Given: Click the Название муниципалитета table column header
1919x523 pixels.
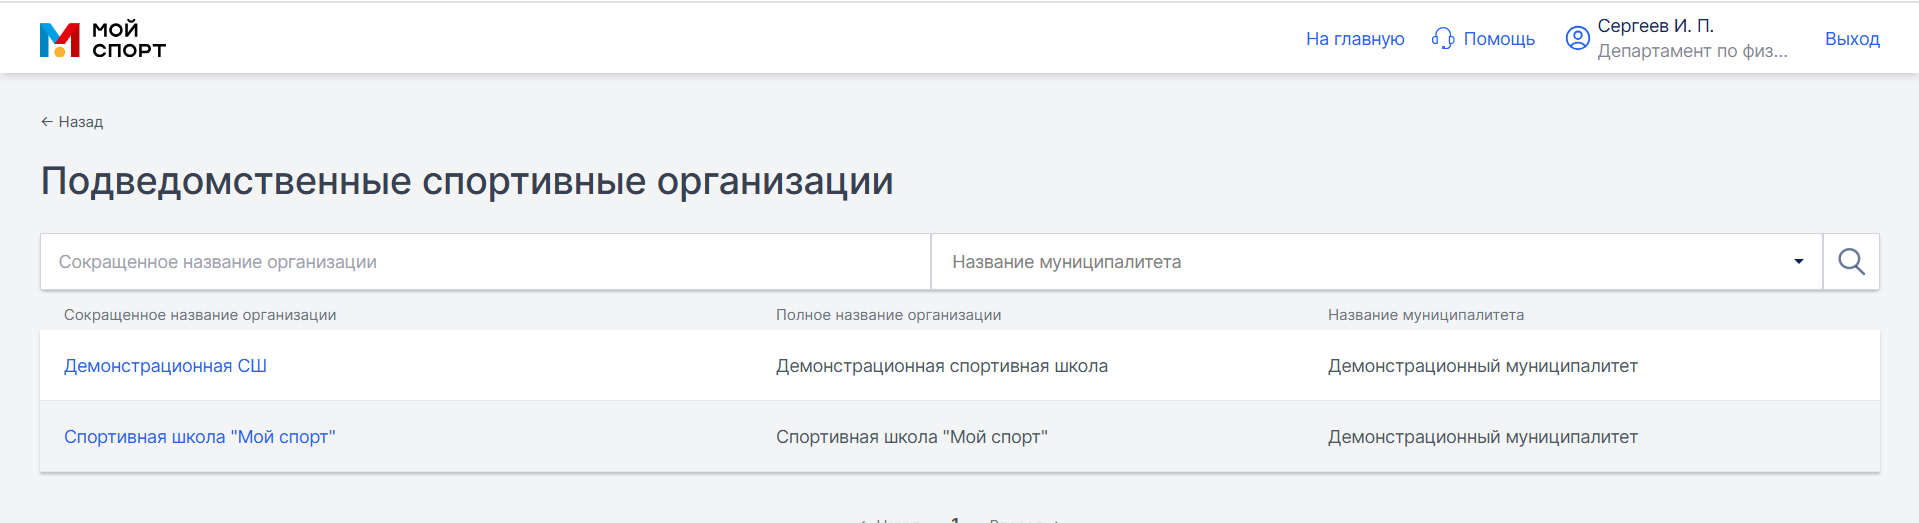Looking at the screenshot, I should [x=1425, y=315].
